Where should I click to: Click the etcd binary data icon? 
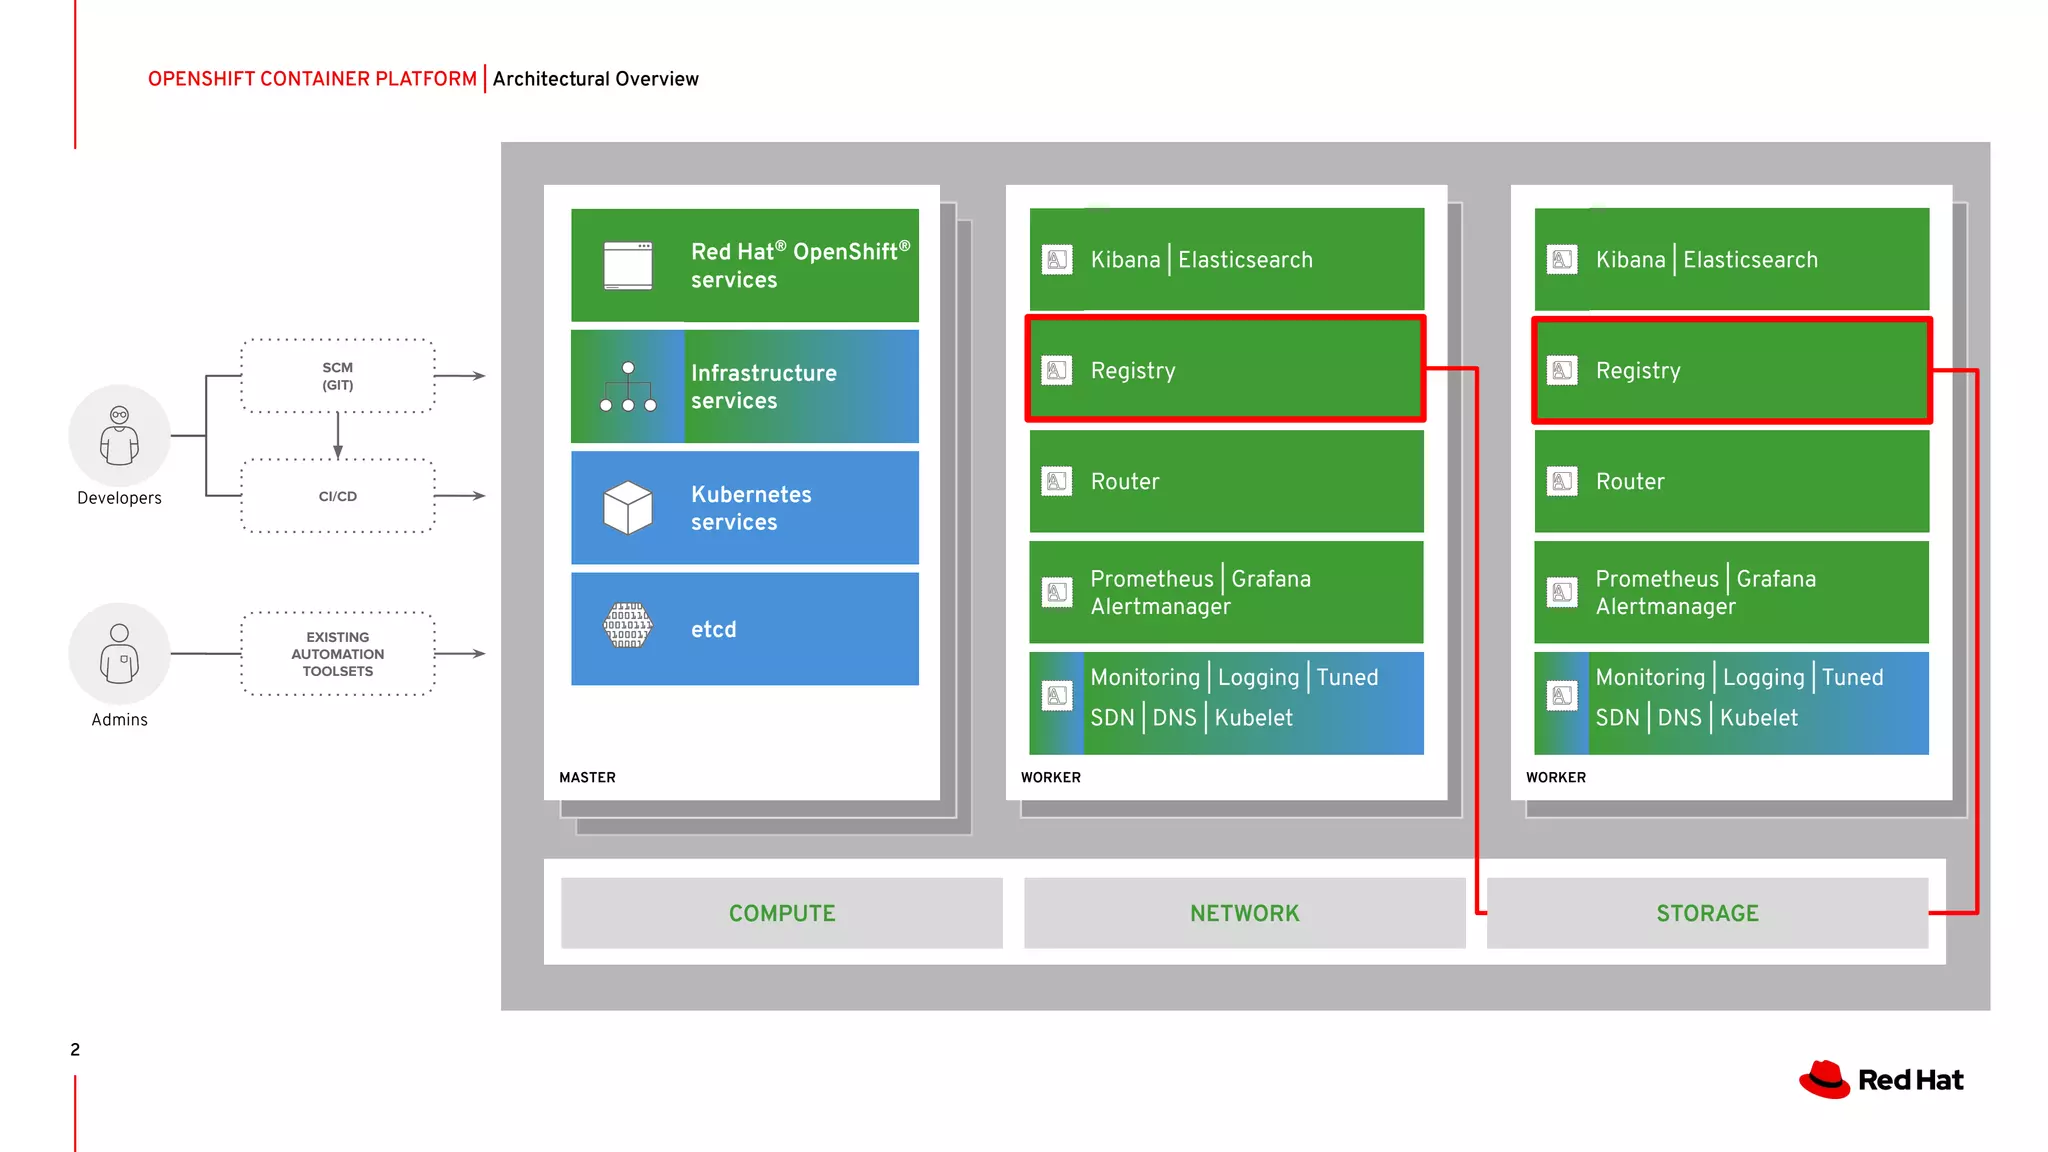[628, 627]
